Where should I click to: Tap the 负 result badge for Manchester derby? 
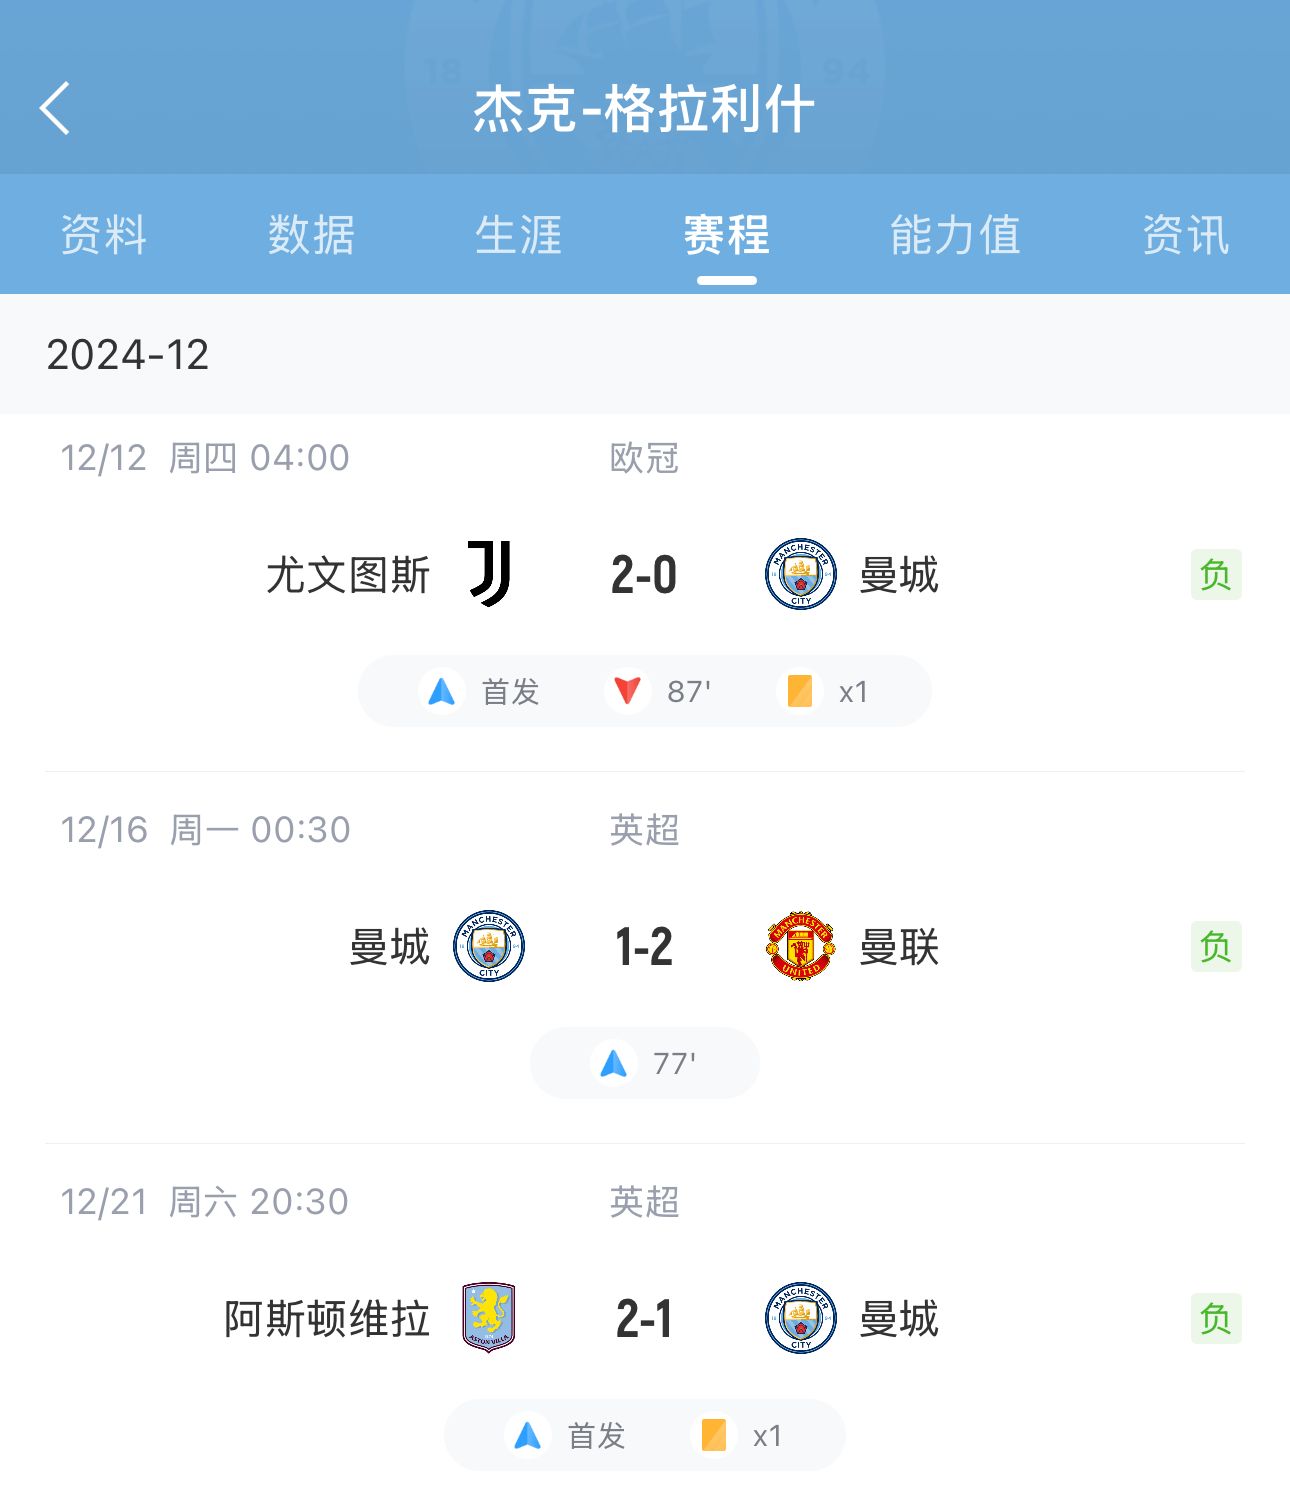tap(1216, 946)
